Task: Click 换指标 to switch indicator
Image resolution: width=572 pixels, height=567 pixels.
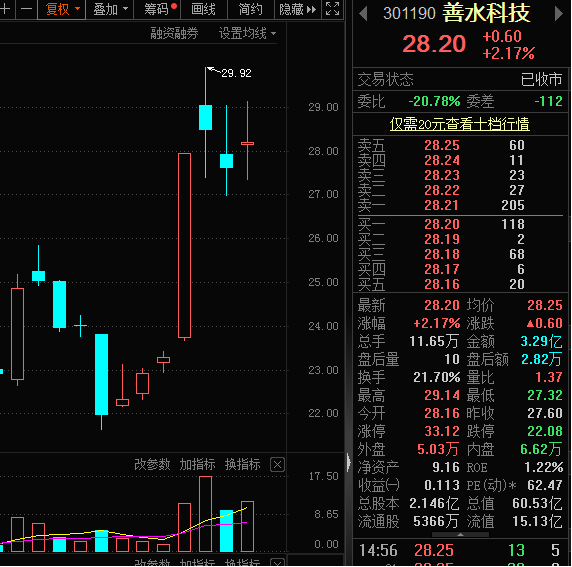Action: 243,464
